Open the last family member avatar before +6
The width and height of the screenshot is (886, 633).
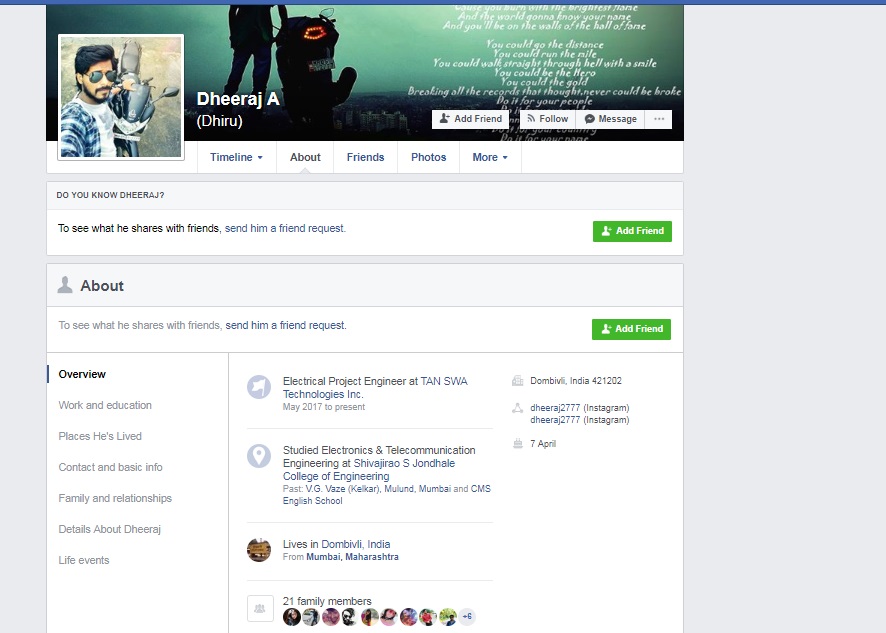448,617
